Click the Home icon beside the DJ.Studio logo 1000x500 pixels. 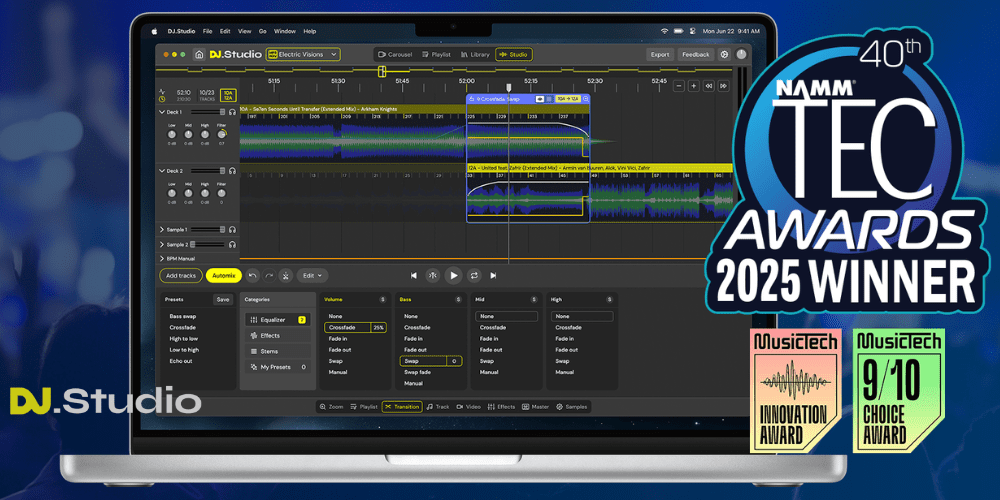tap(200, 54)
